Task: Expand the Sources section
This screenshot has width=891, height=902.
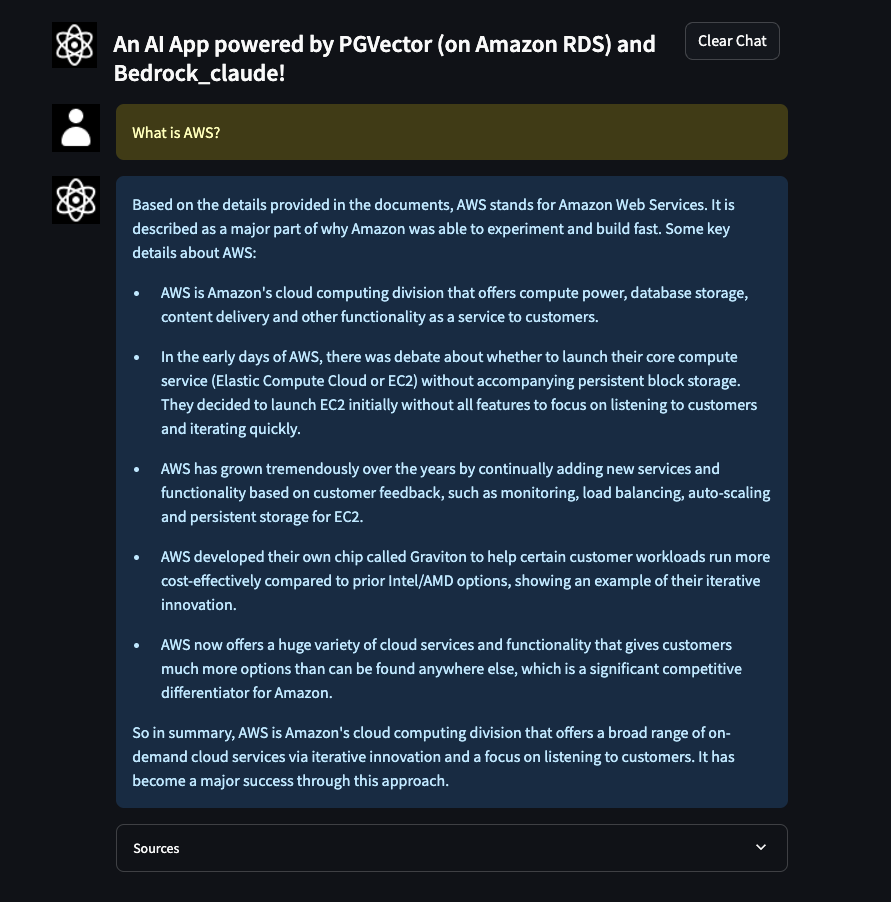Action: pyautogui.click(x=452, y=848)
